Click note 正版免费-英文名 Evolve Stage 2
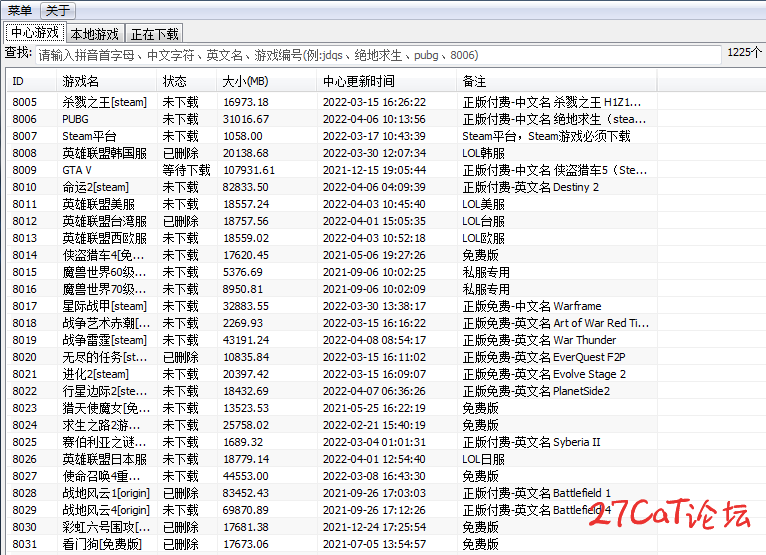The height and width of the screenshot is (555, 766). pyautogui.click(x=544, y=374)
